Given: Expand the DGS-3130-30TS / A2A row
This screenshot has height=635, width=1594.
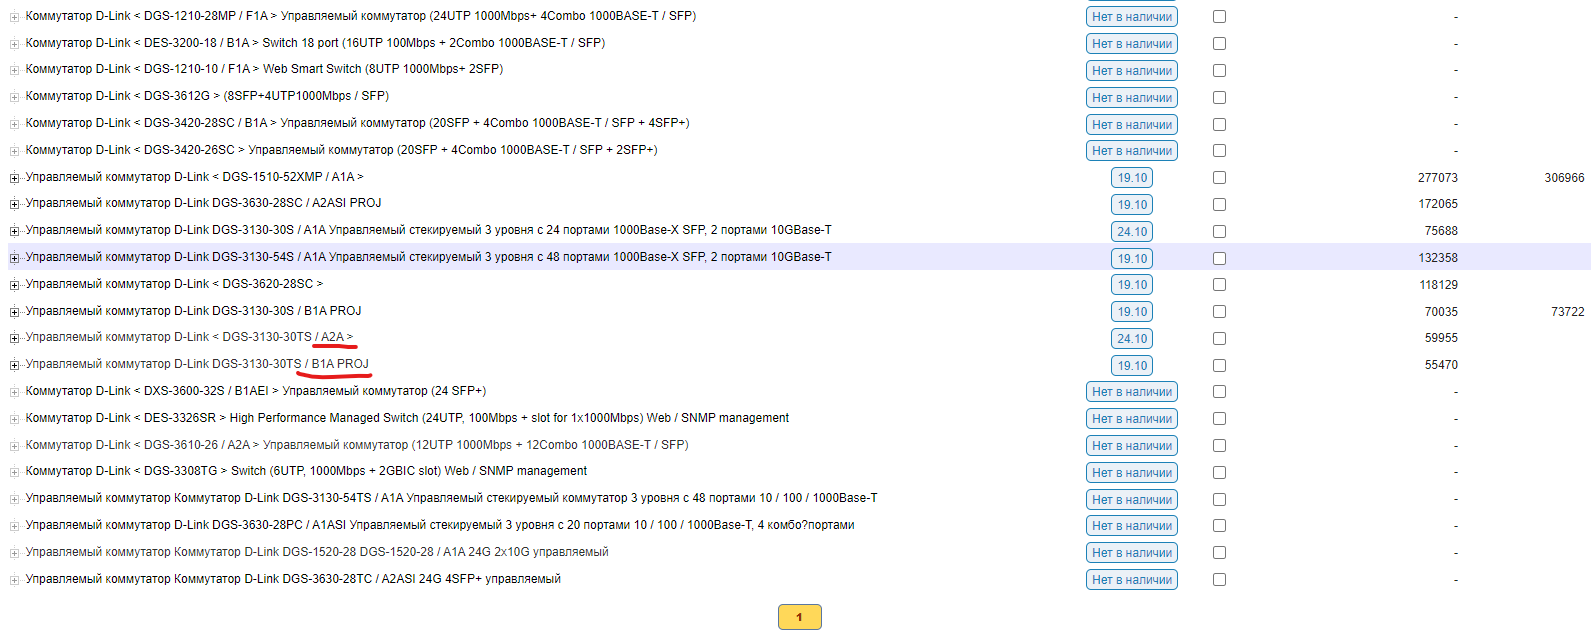Looking at the screenshot, I should click(14, 338).
